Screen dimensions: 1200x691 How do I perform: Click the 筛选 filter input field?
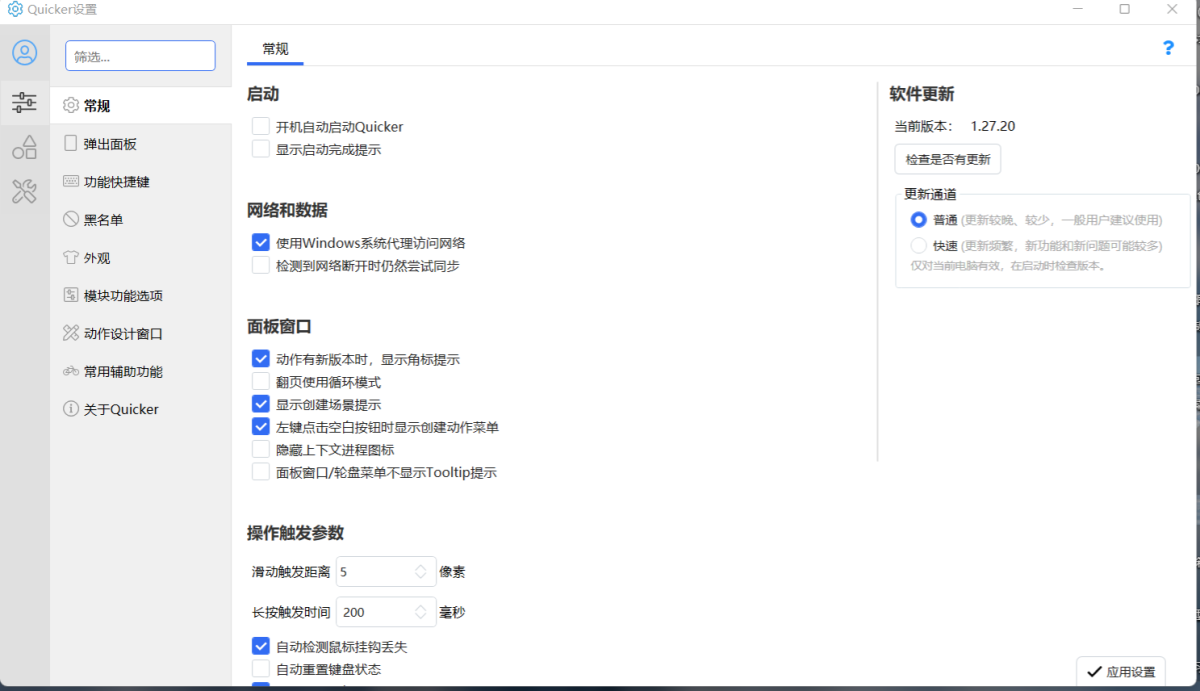[140, 56]
